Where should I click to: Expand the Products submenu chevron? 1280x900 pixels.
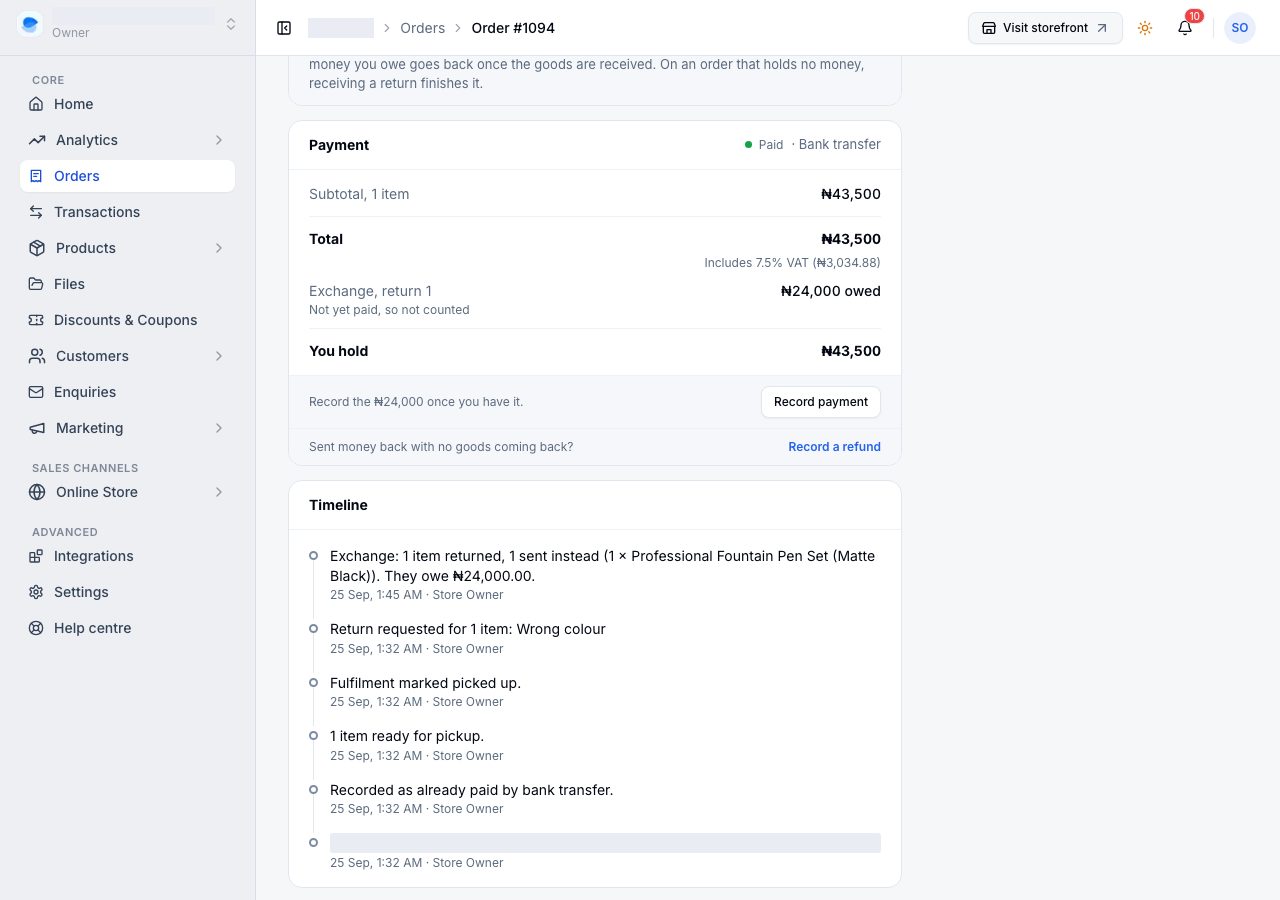click(x=219, y=248)
